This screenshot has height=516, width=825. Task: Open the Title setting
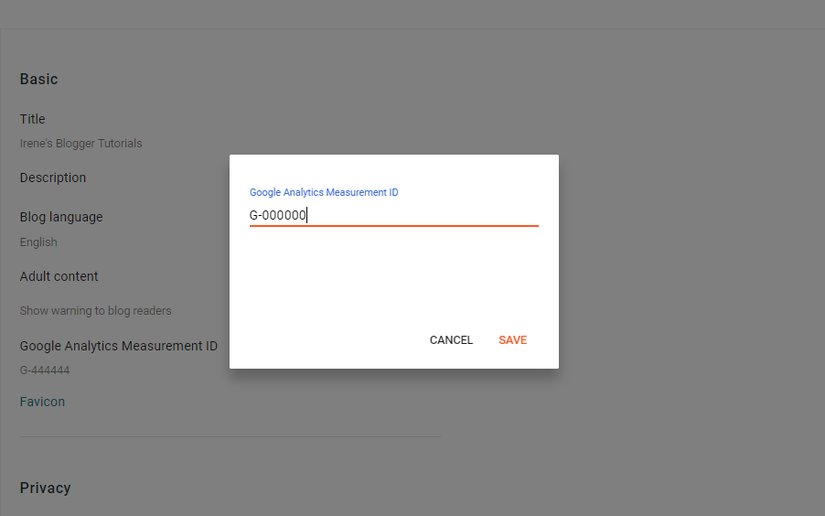coord(33,119)
